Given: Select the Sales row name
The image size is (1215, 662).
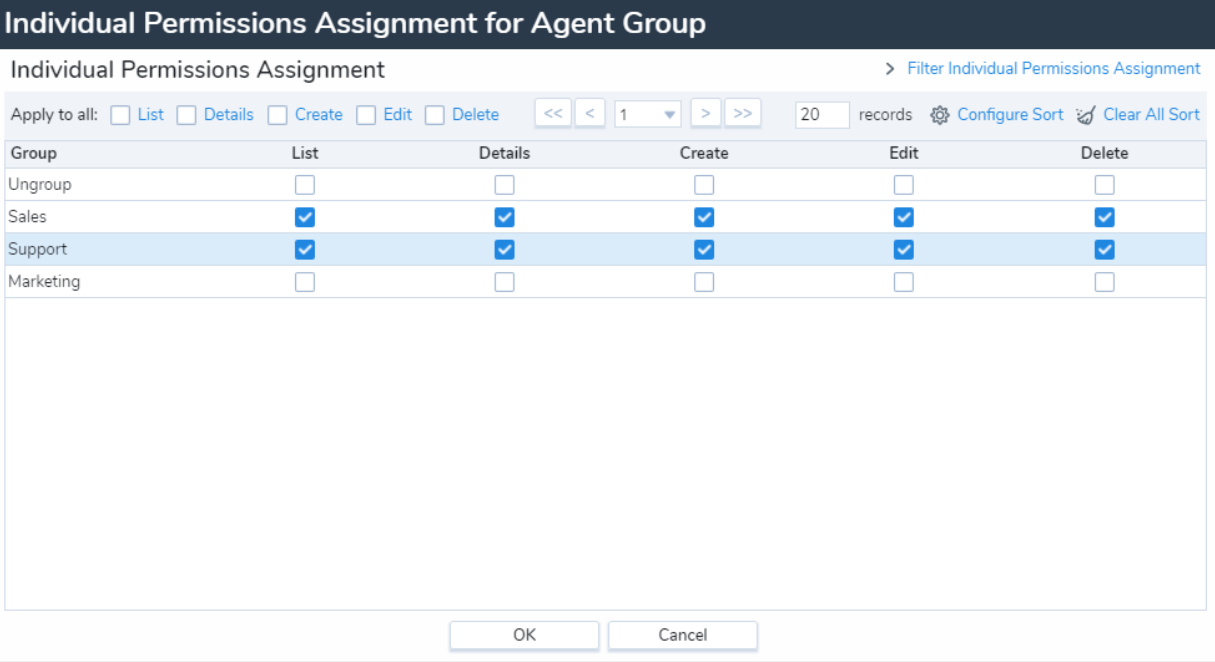Looking at the screenshot, I should tap(27, 217).
